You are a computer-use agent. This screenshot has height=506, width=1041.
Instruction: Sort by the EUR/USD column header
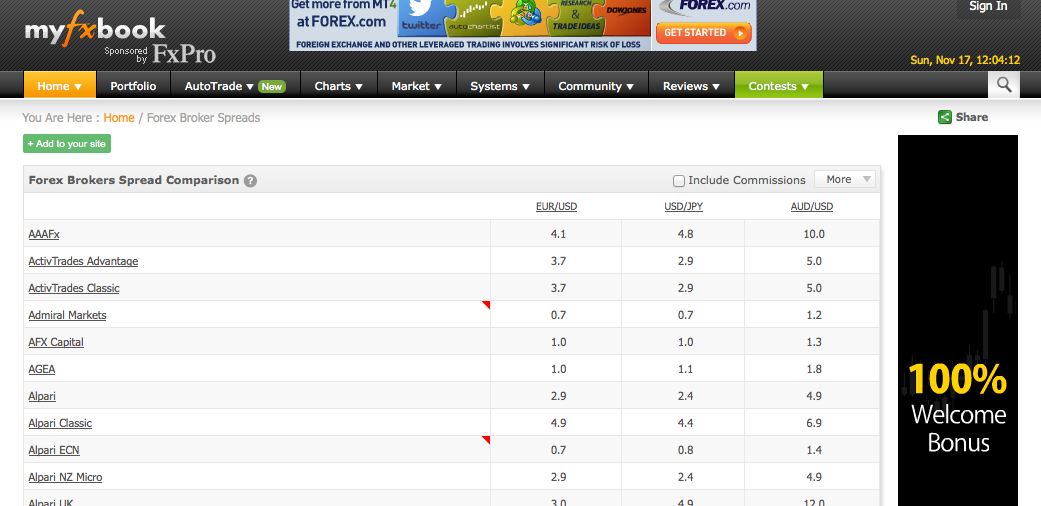click(556, 207)
